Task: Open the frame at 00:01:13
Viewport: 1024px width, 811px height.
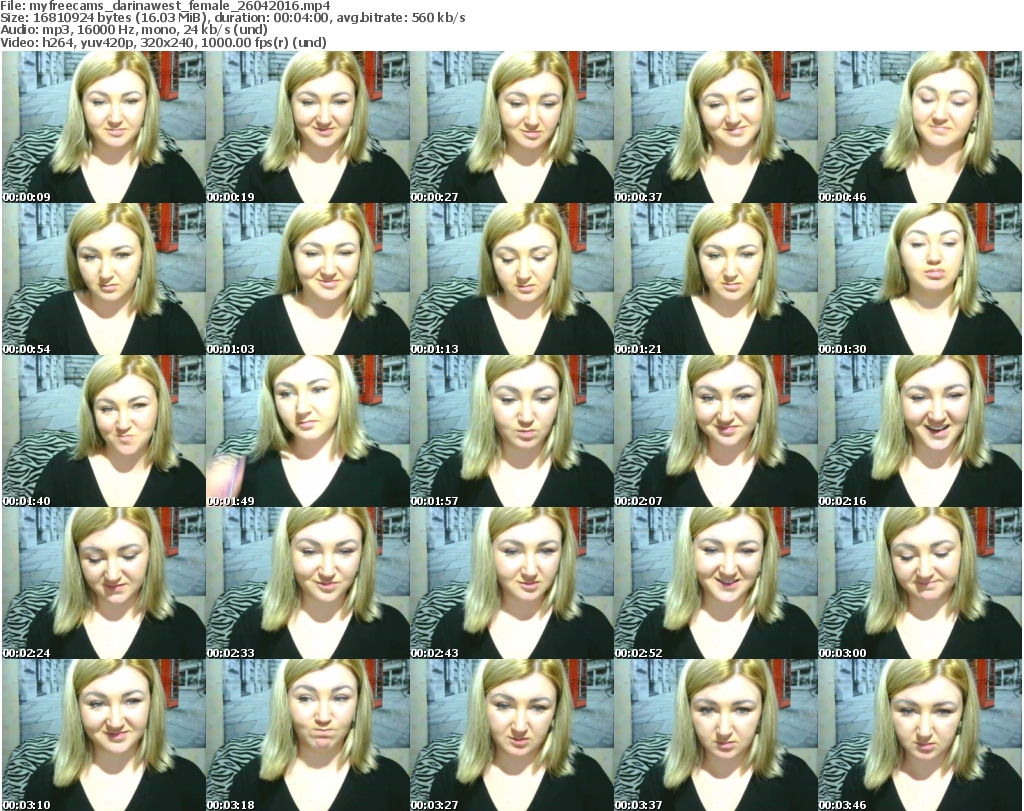Action: [511, 279]
